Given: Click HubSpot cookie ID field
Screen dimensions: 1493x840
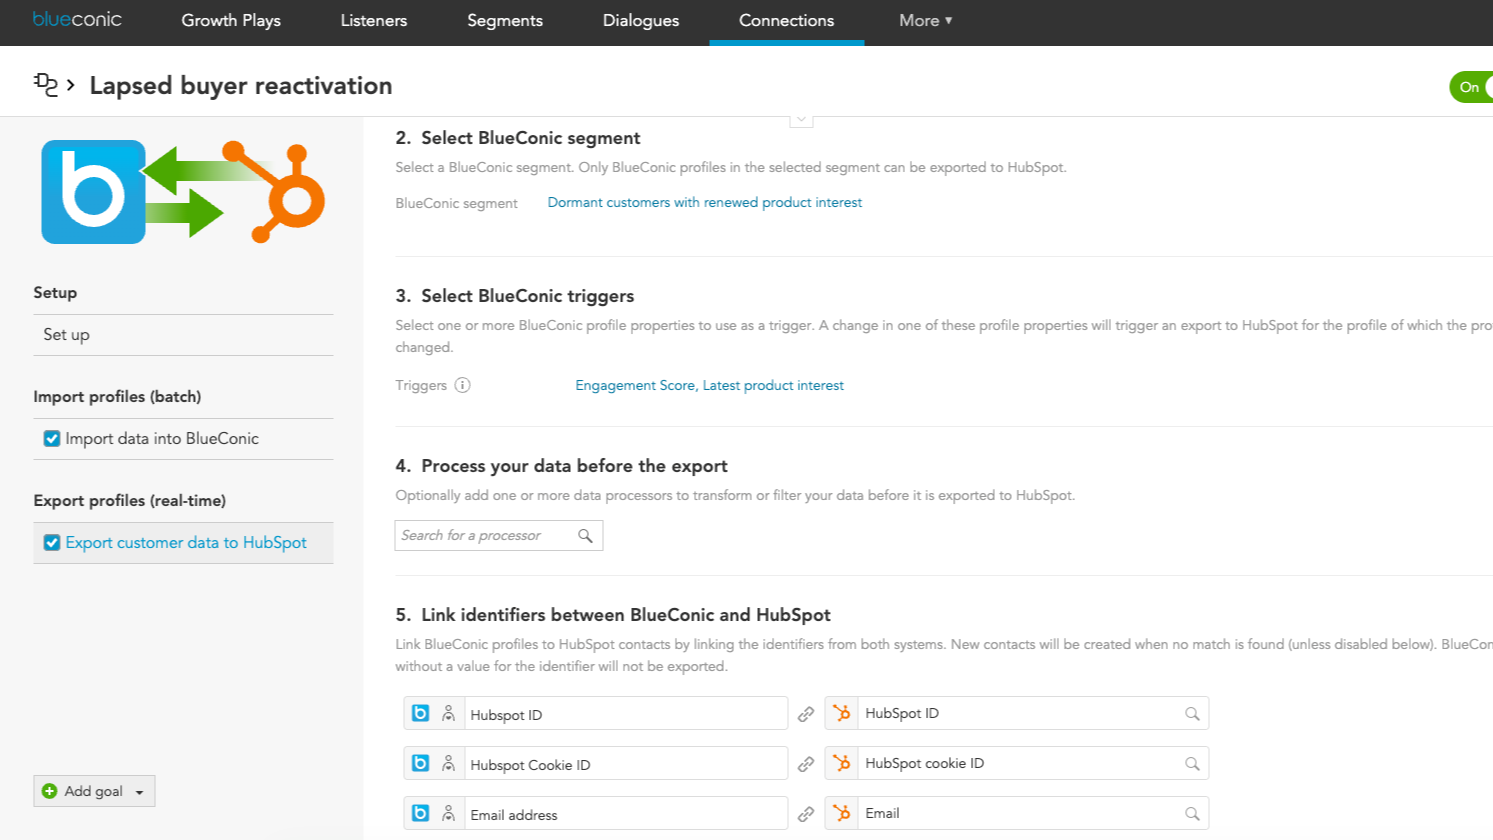Looking at the screenshot, I should tap(1034, 763).
